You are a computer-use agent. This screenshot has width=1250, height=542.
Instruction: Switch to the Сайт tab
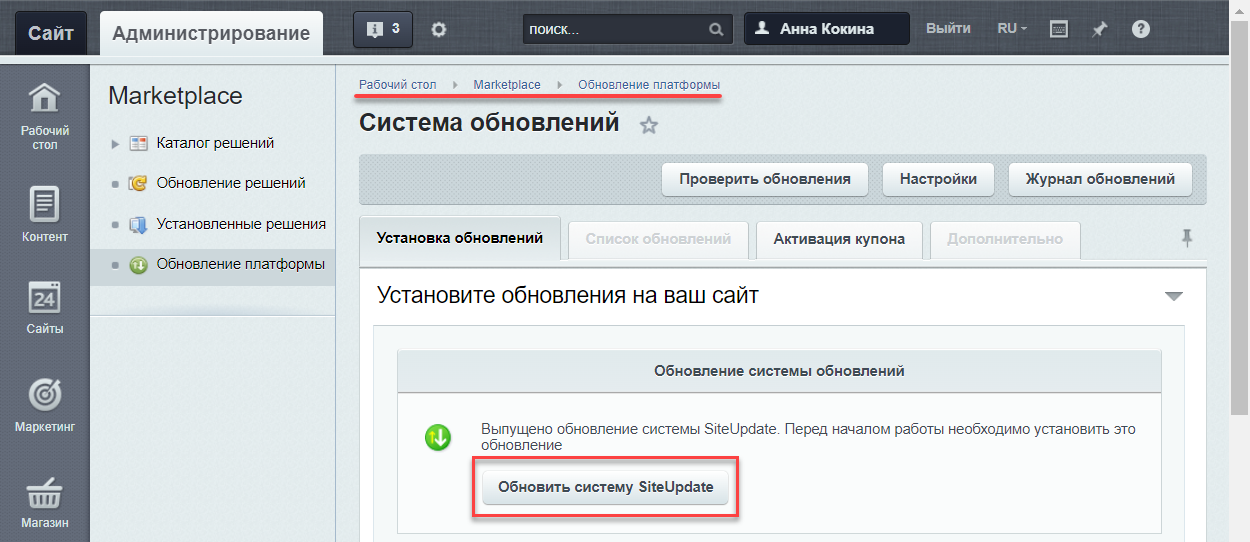(x=50, y=33)
